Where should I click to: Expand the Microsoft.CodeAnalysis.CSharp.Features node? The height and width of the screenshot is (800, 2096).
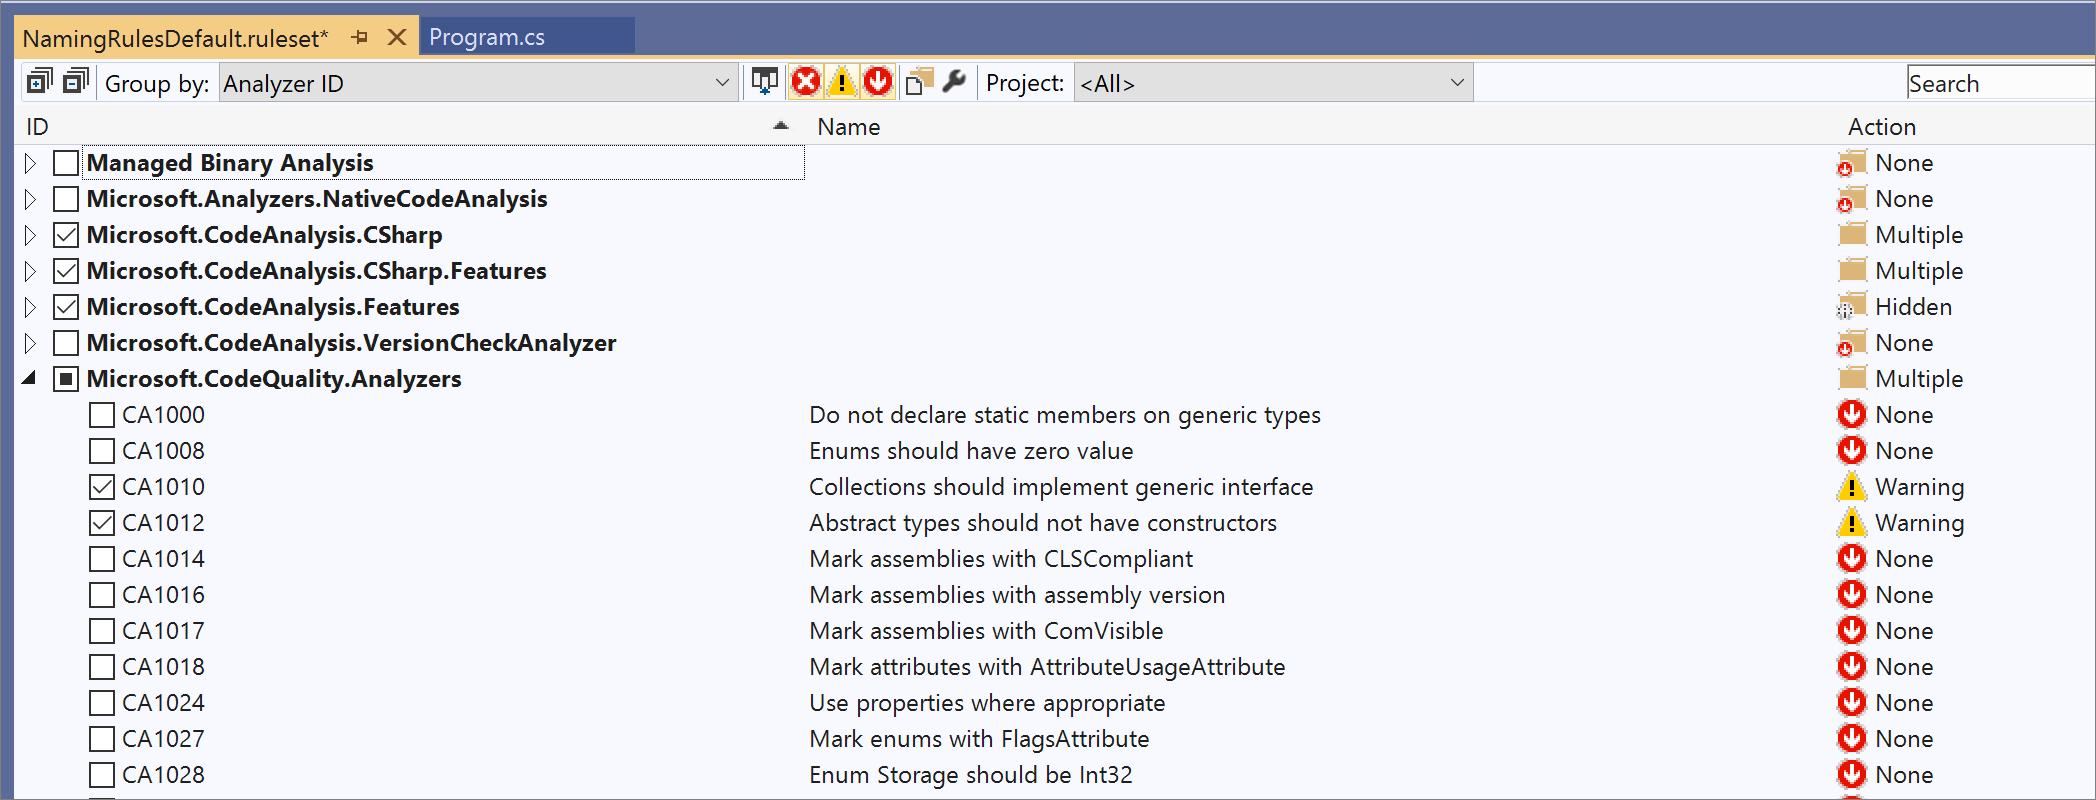click(30, 271)
